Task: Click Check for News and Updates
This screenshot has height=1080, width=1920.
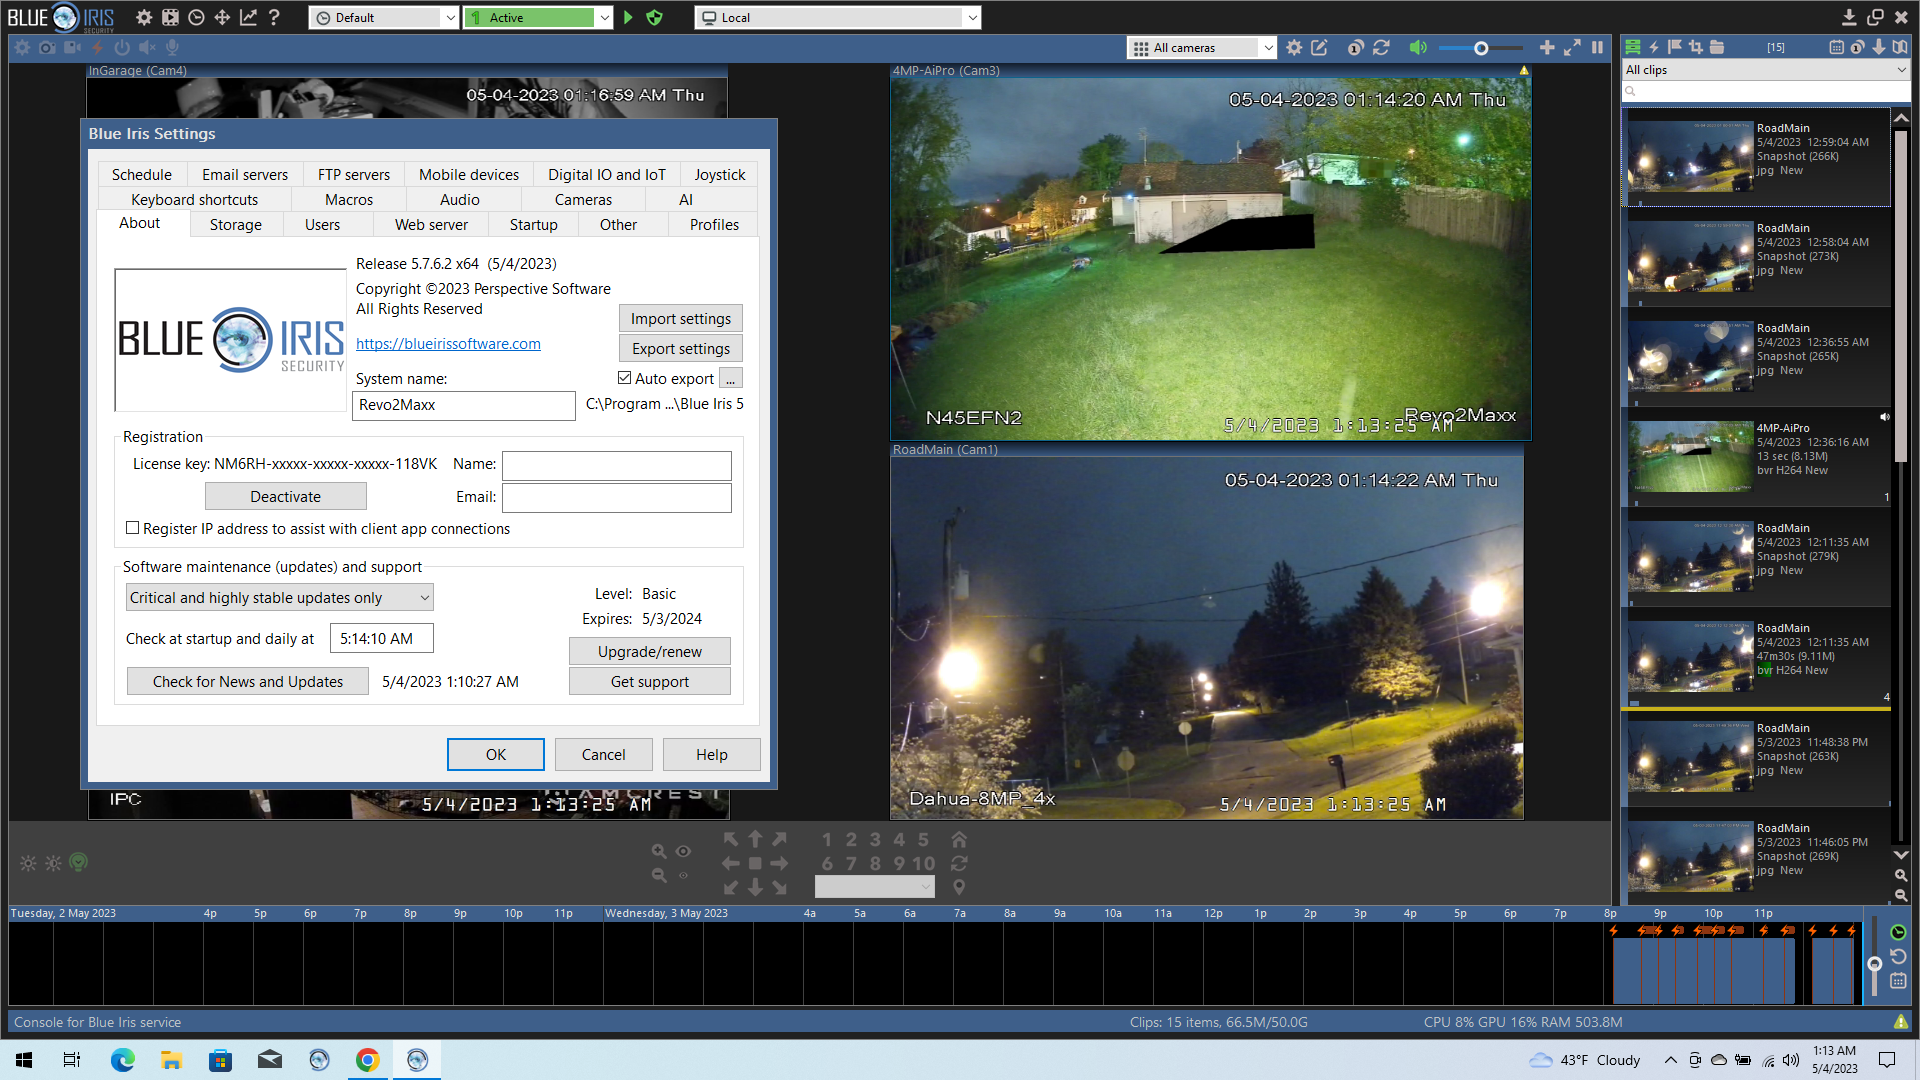Action: 248,681
